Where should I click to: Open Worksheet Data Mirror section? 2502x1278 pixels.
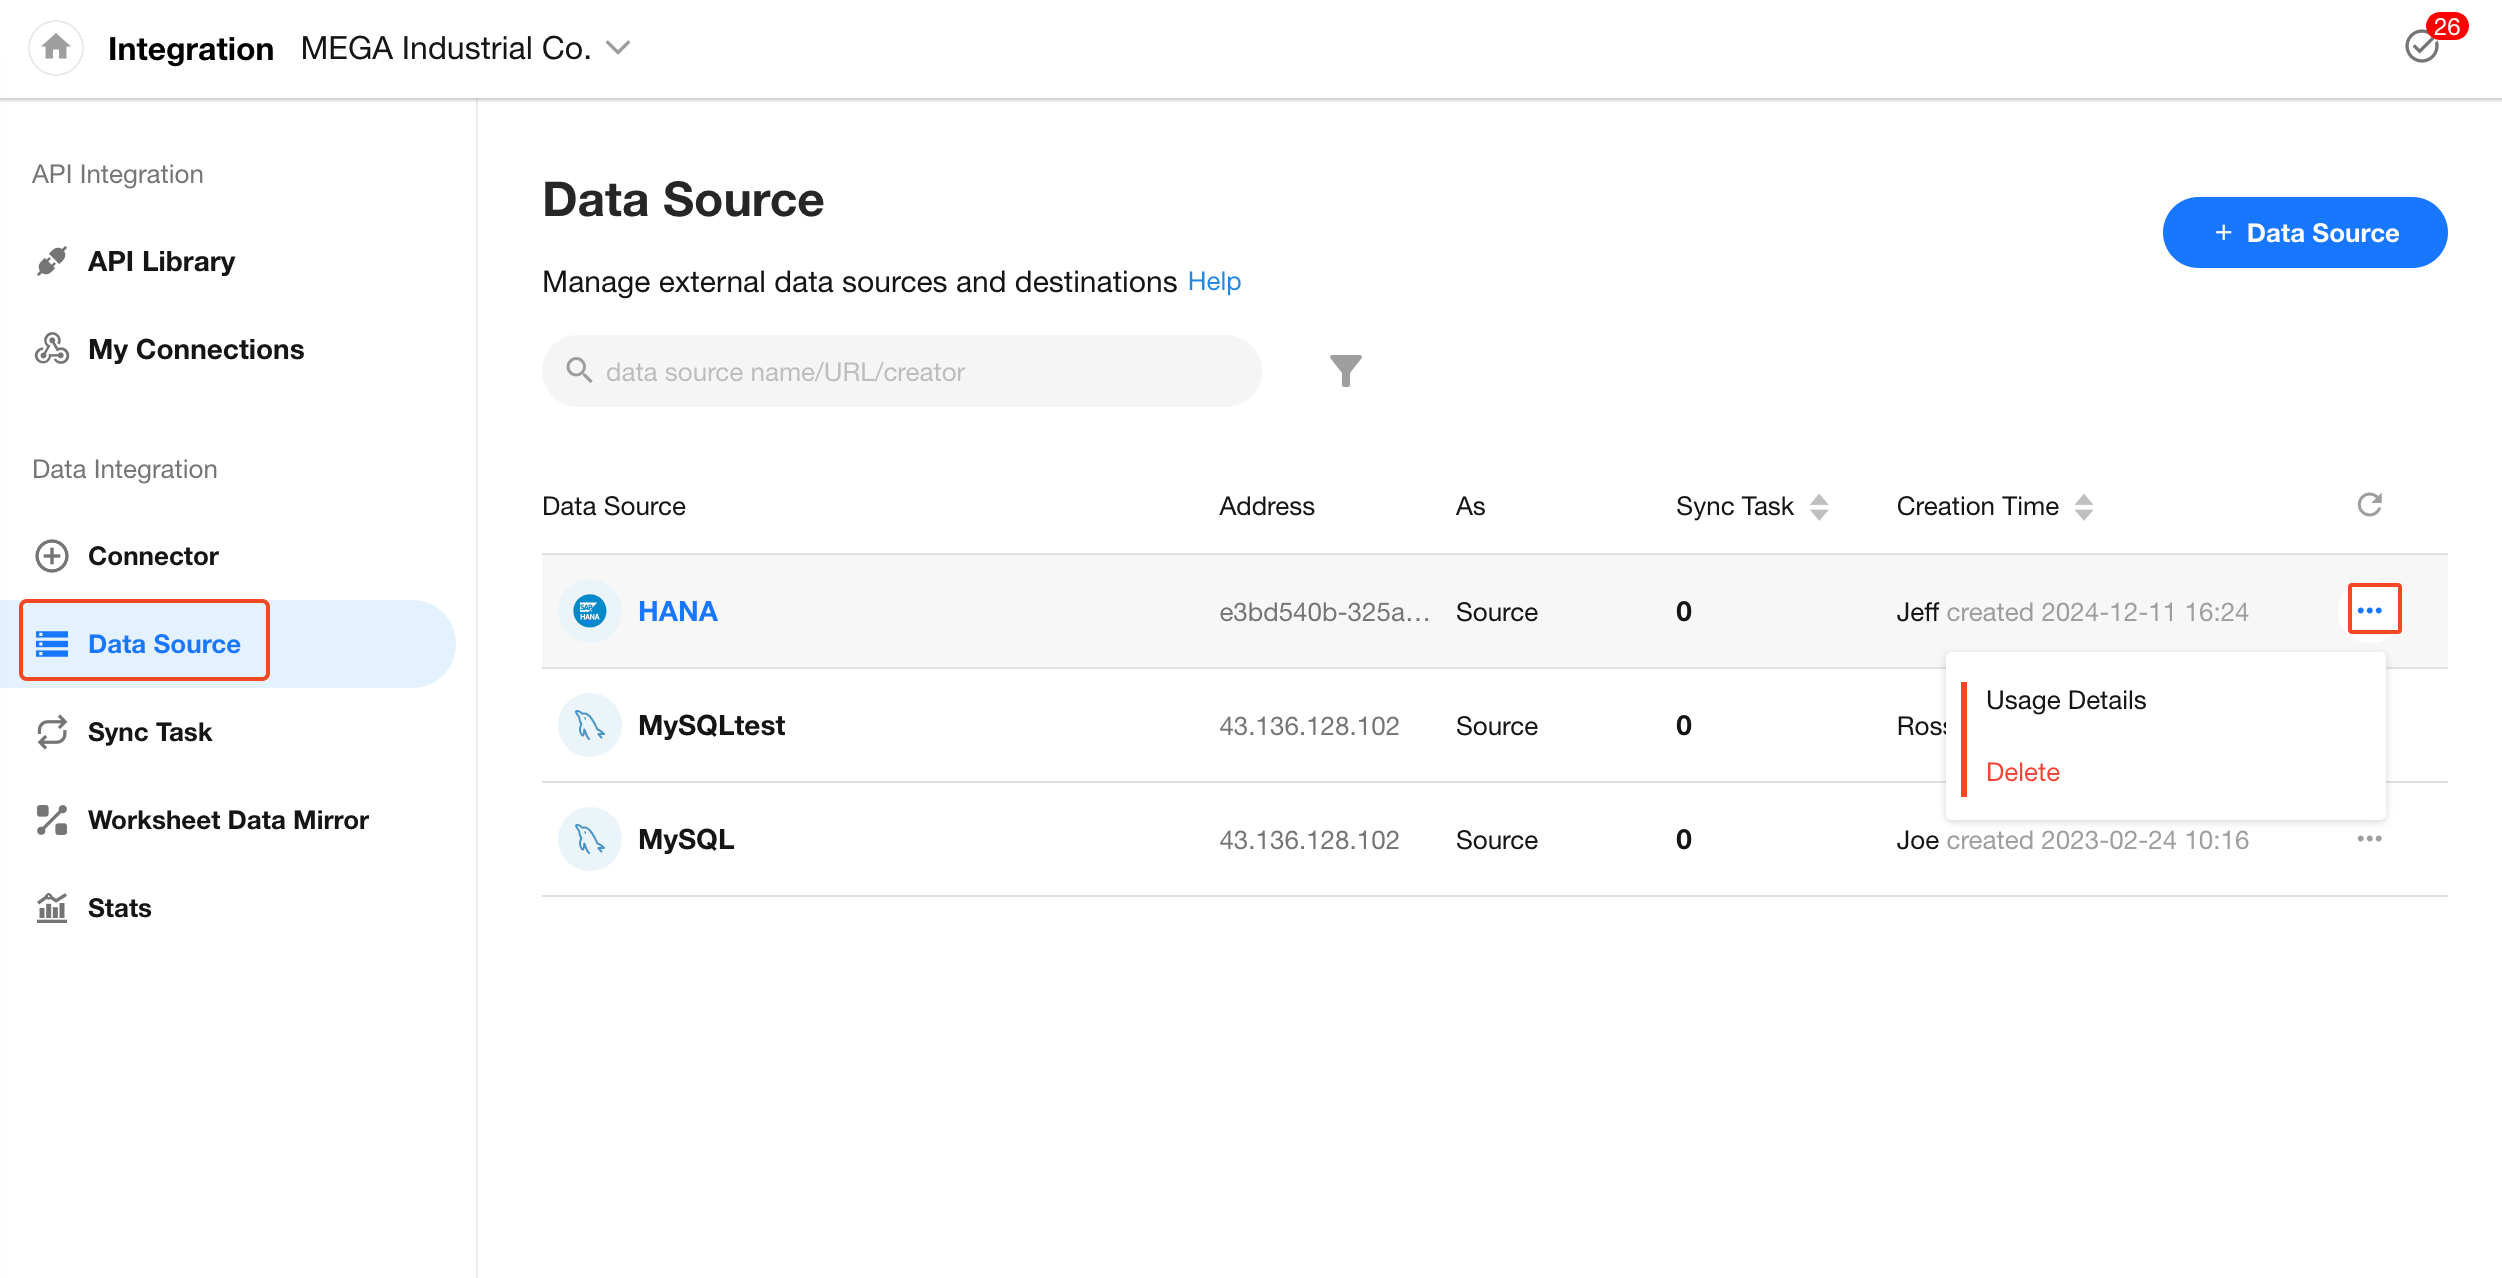click(227, 820)
